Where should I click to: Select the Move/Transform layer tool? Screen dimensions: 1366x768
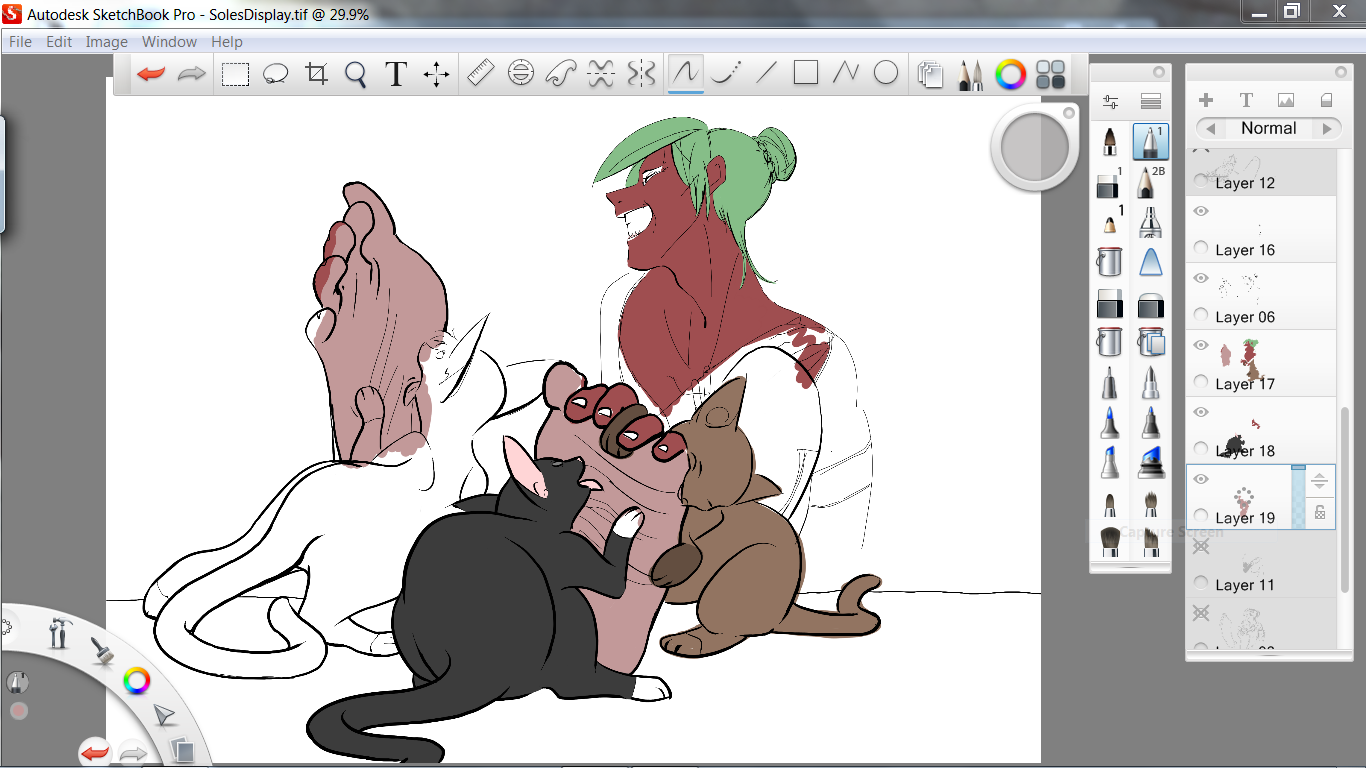coord(436,74)
